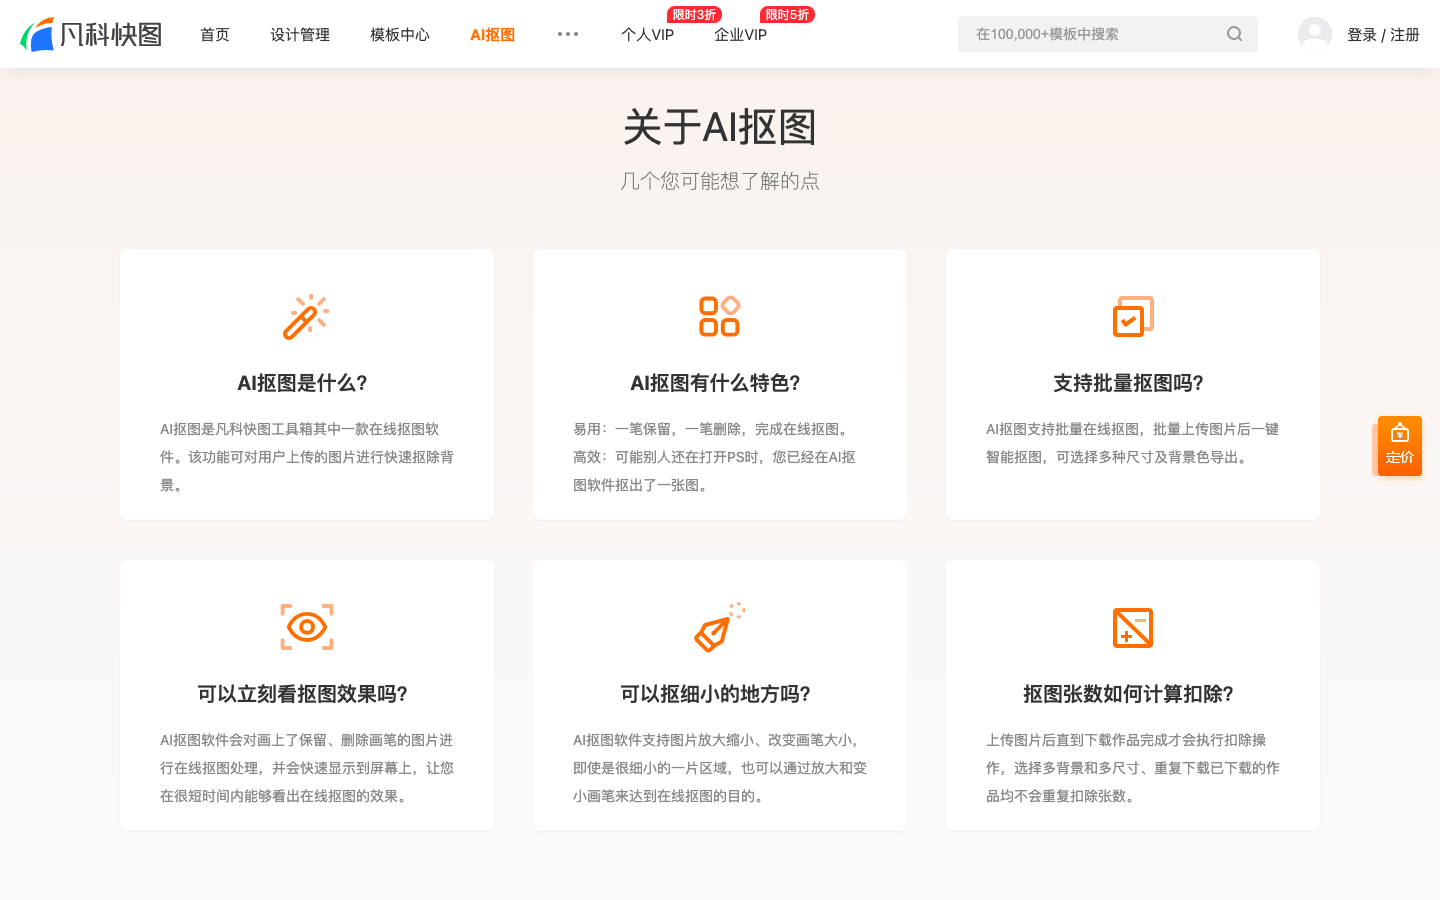Click the eye icon above 可以立刻看抠图效果吗

coord(307,627)
